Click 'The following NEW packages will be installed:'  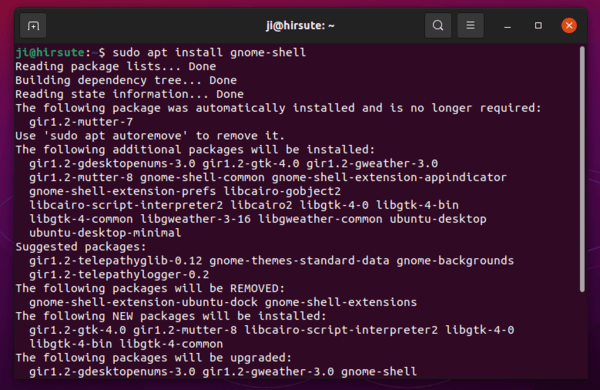tap(171, 316)
